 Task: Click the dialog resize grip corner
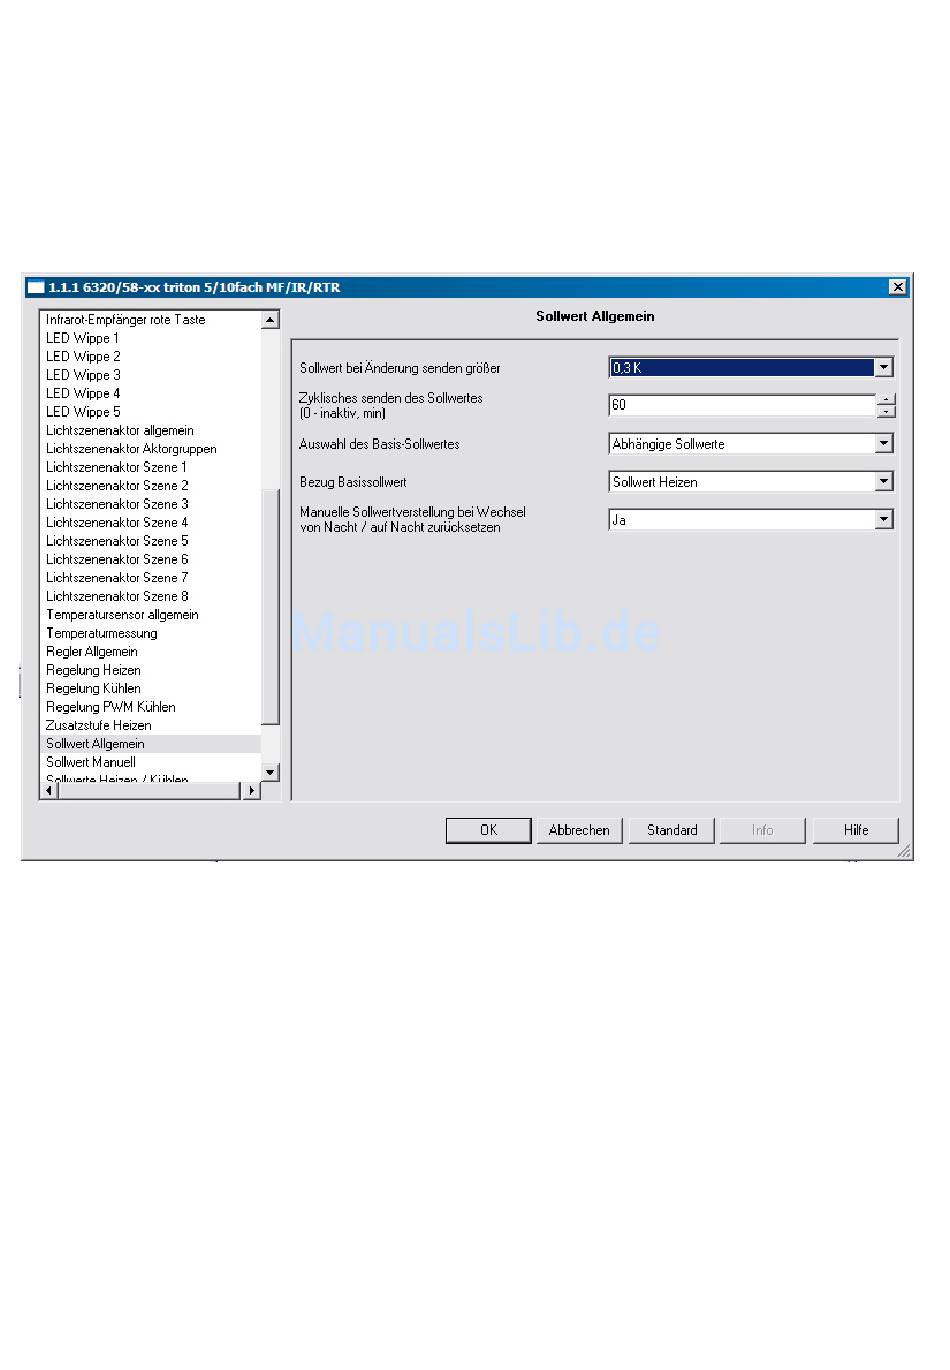tap(904, 851)
